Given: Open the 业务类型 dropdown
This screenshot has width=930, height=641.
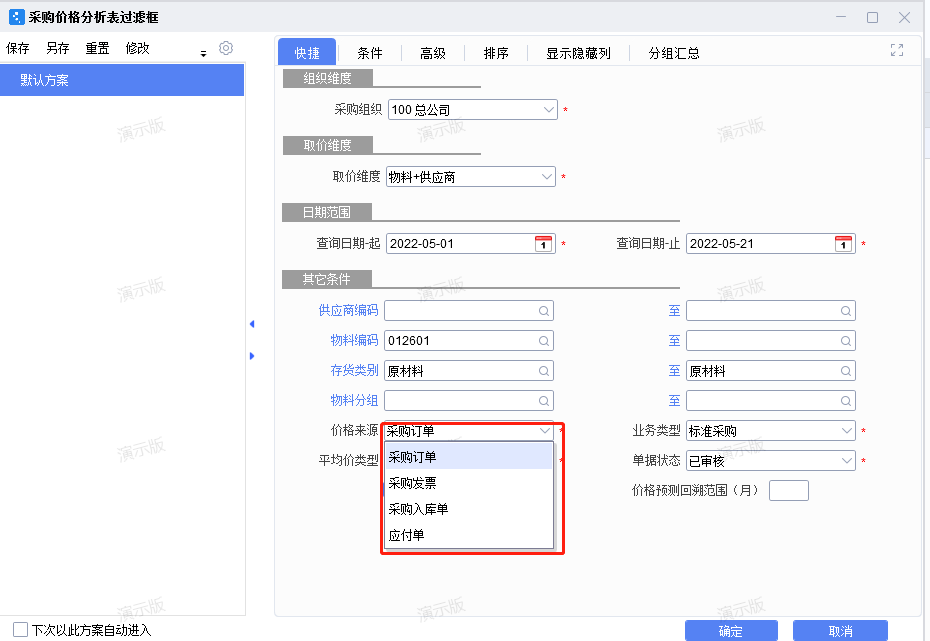Looking at the screenshot, I should [x=846, y=431].
